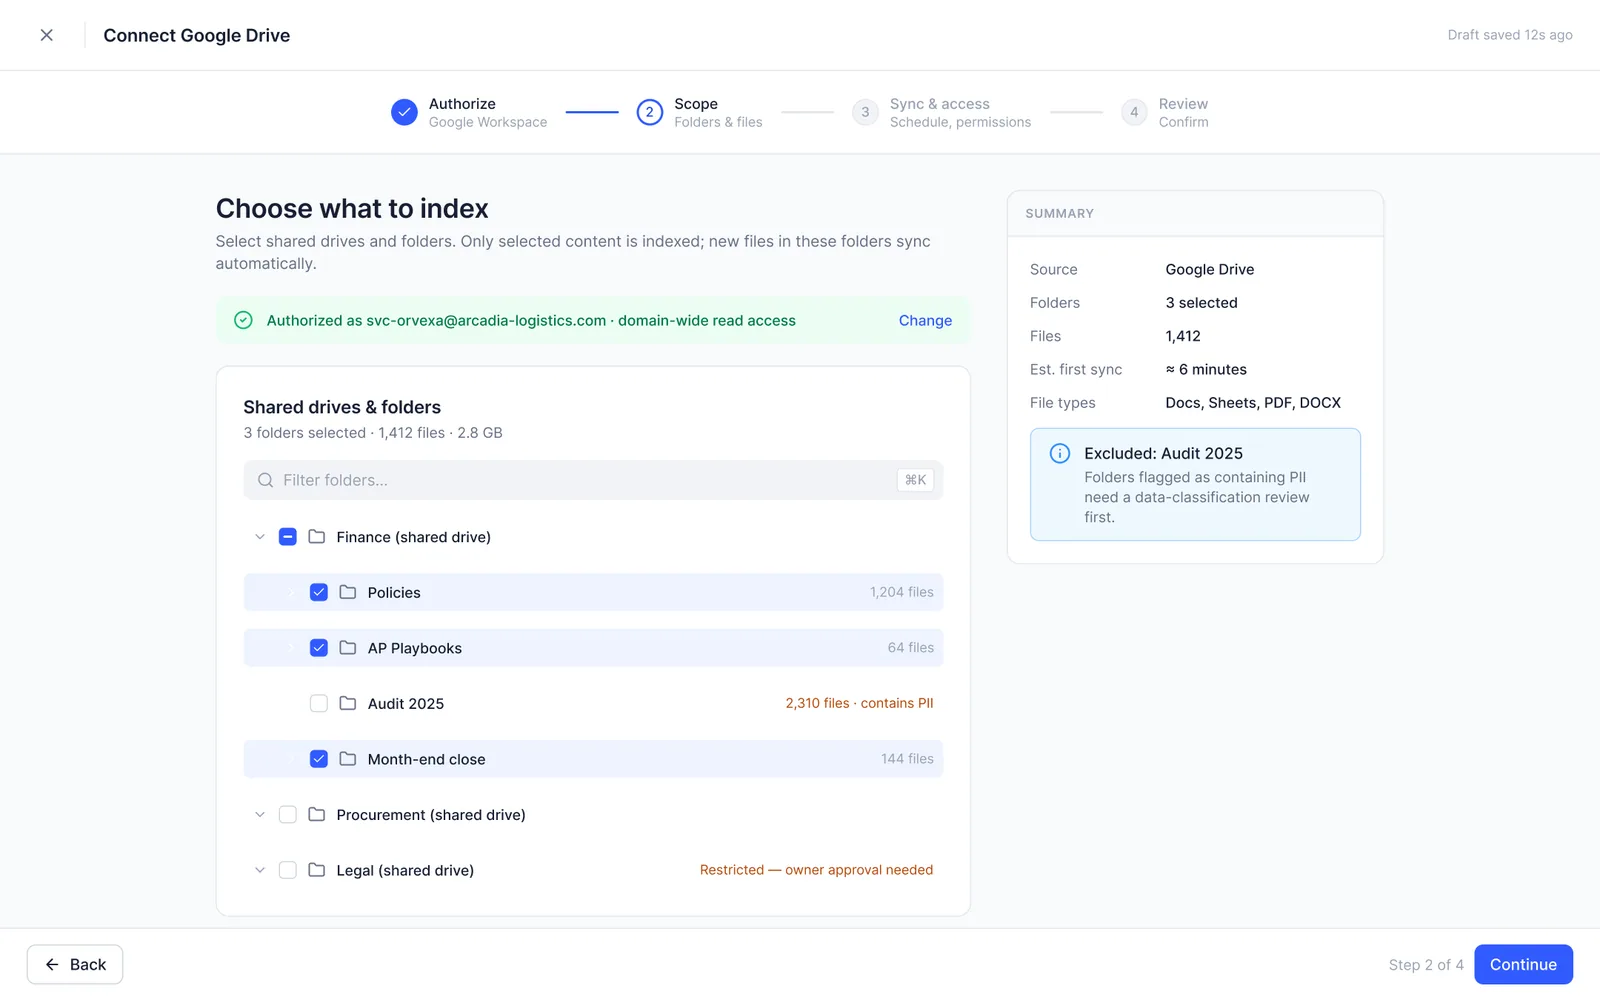The width and height of the screenshot is (1600, 1000).
Task: Expand the Legal shared drive chevron
Action: tap(260, 870)
